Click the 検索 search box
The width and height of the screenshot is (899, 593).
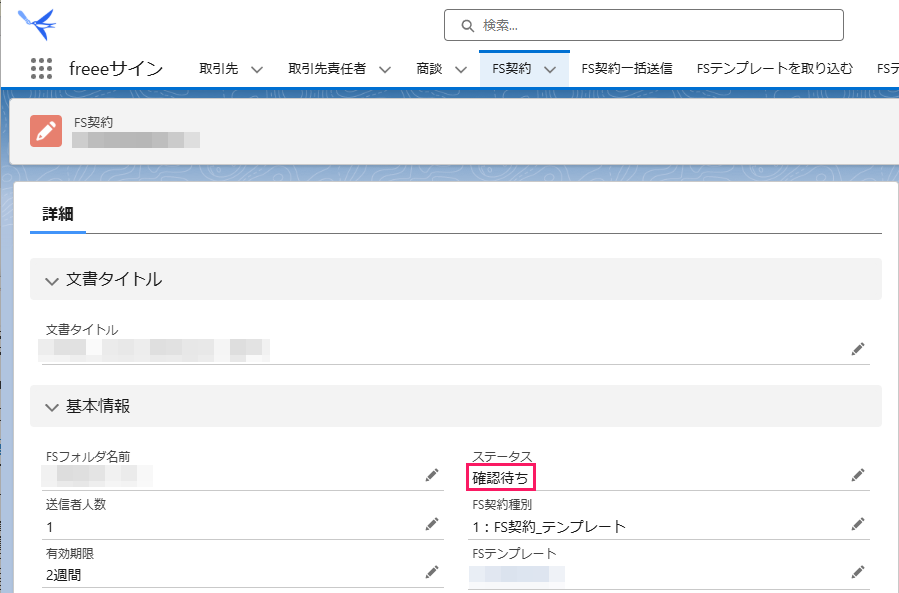(x=644, y=25)
